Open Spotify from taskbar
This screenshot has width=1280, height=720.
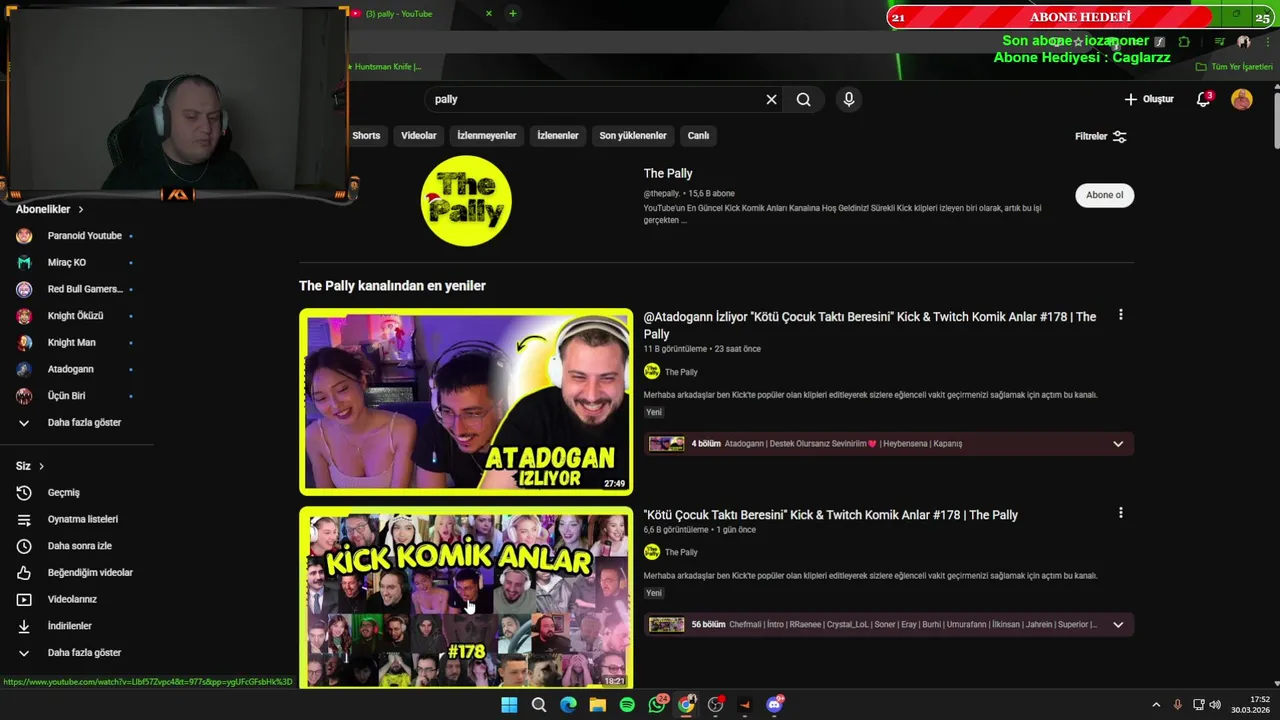click(627, 705)
